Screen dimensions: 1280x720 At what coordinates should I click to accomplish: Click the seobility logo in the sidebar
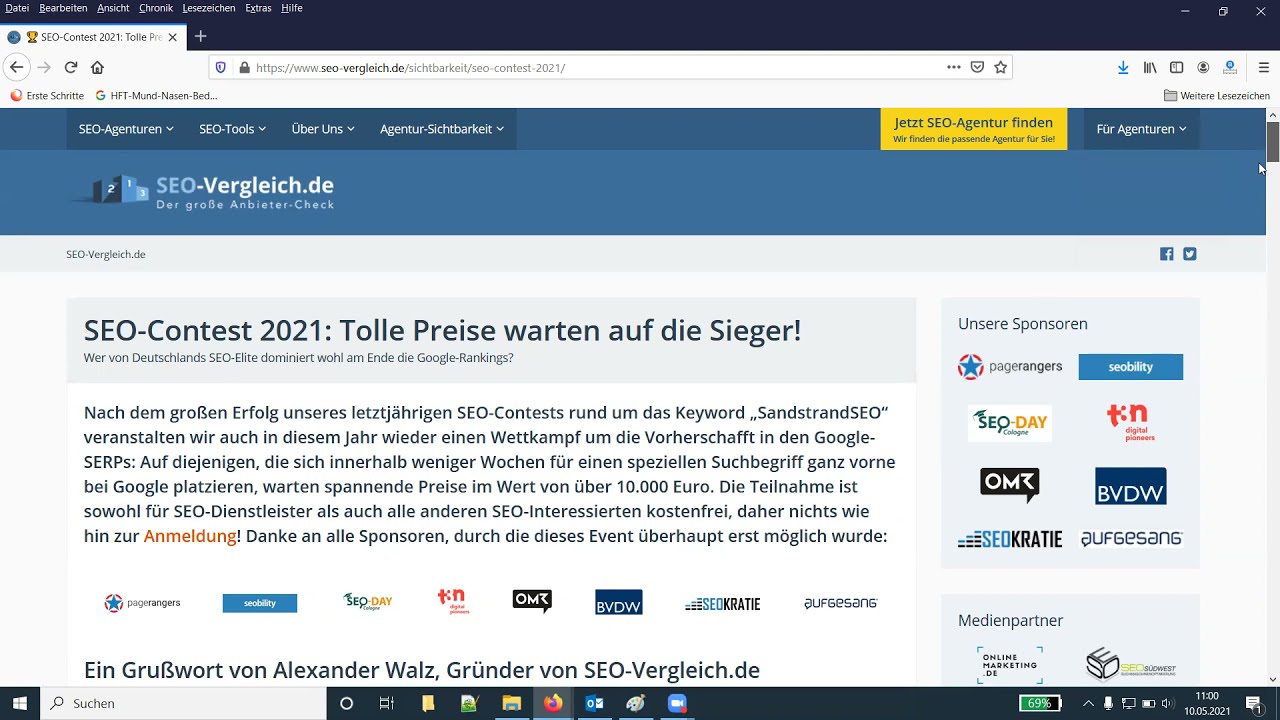pos(1130,367)
